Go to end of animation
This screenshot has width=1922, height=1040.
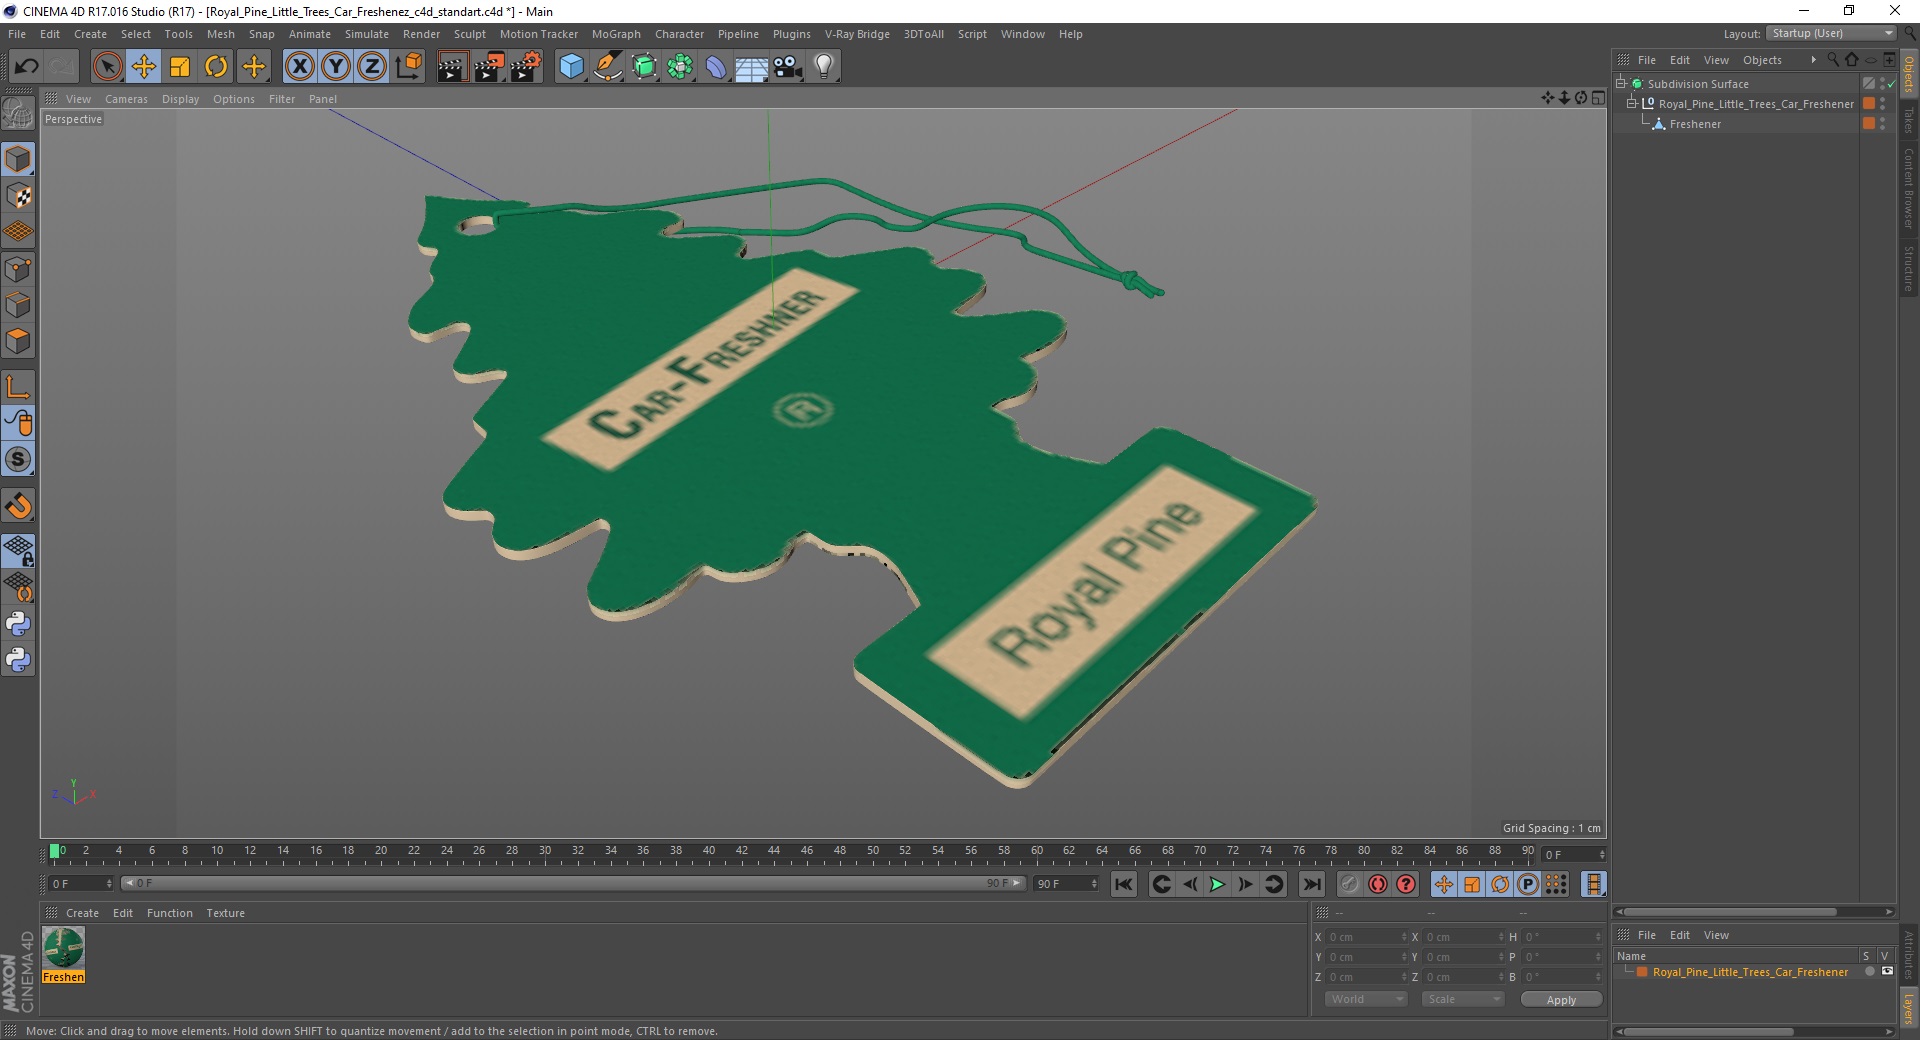[x=1312, y=884]
